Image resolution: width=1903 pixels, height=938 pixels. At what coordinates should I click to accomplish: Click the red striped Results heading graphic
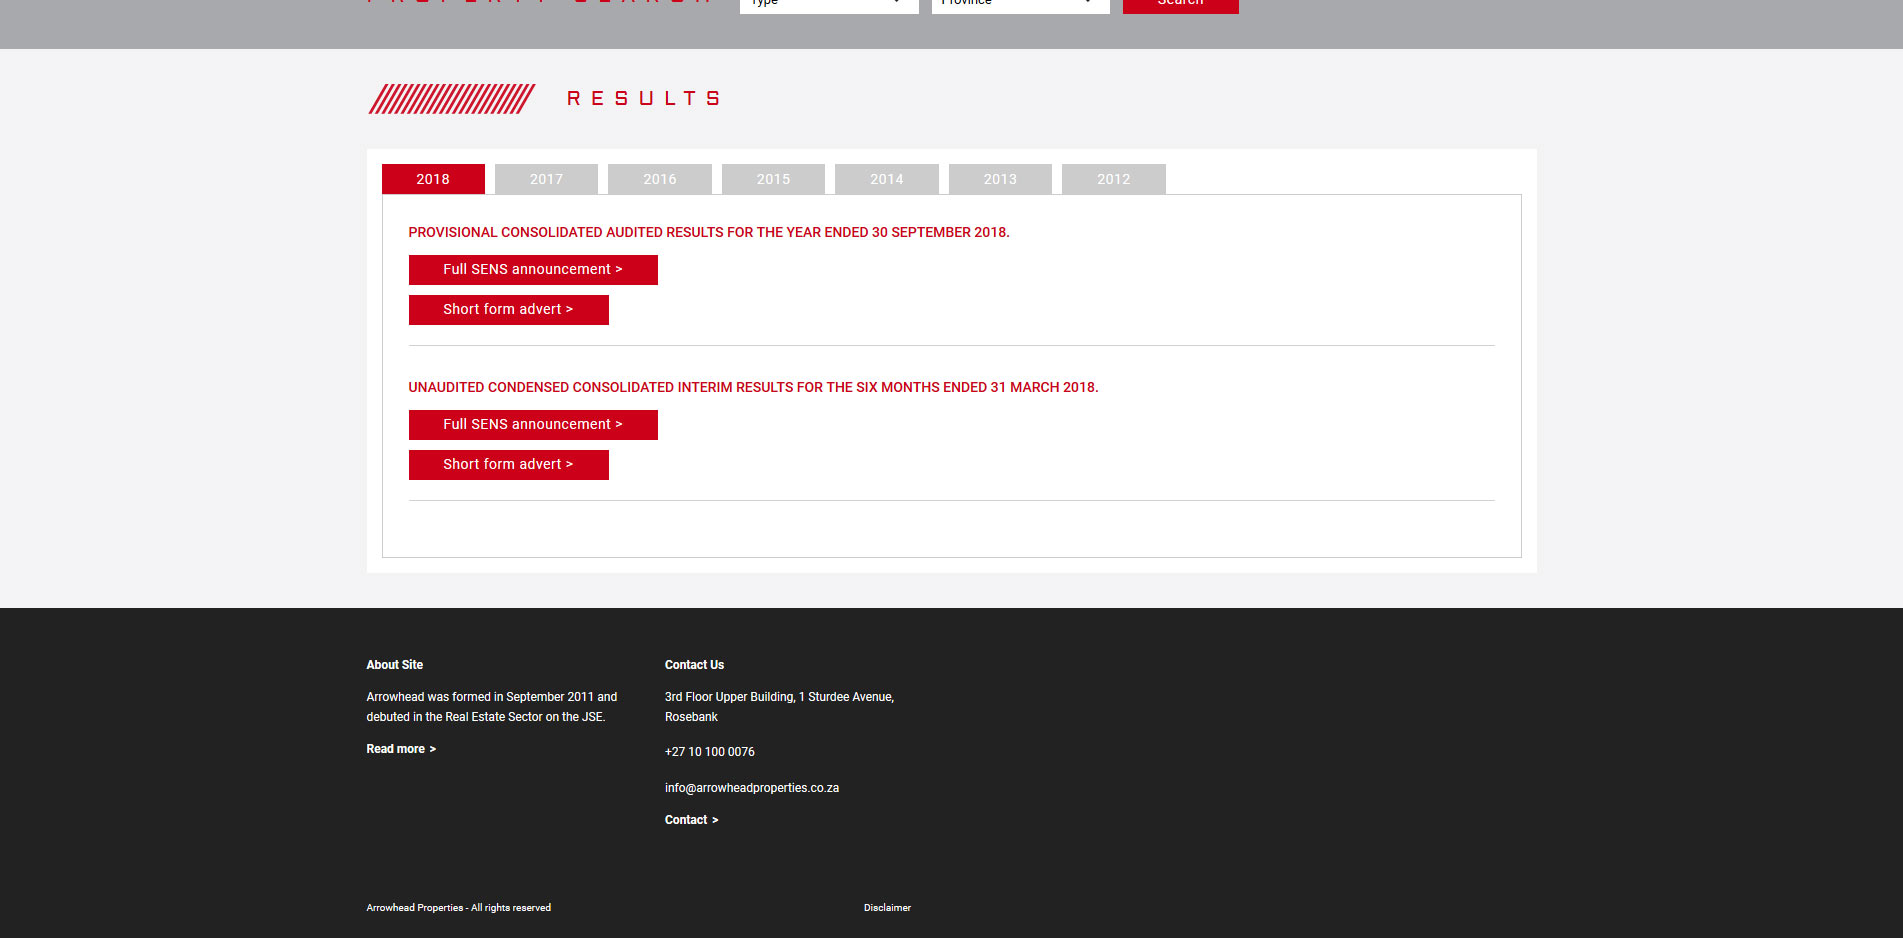451,99
